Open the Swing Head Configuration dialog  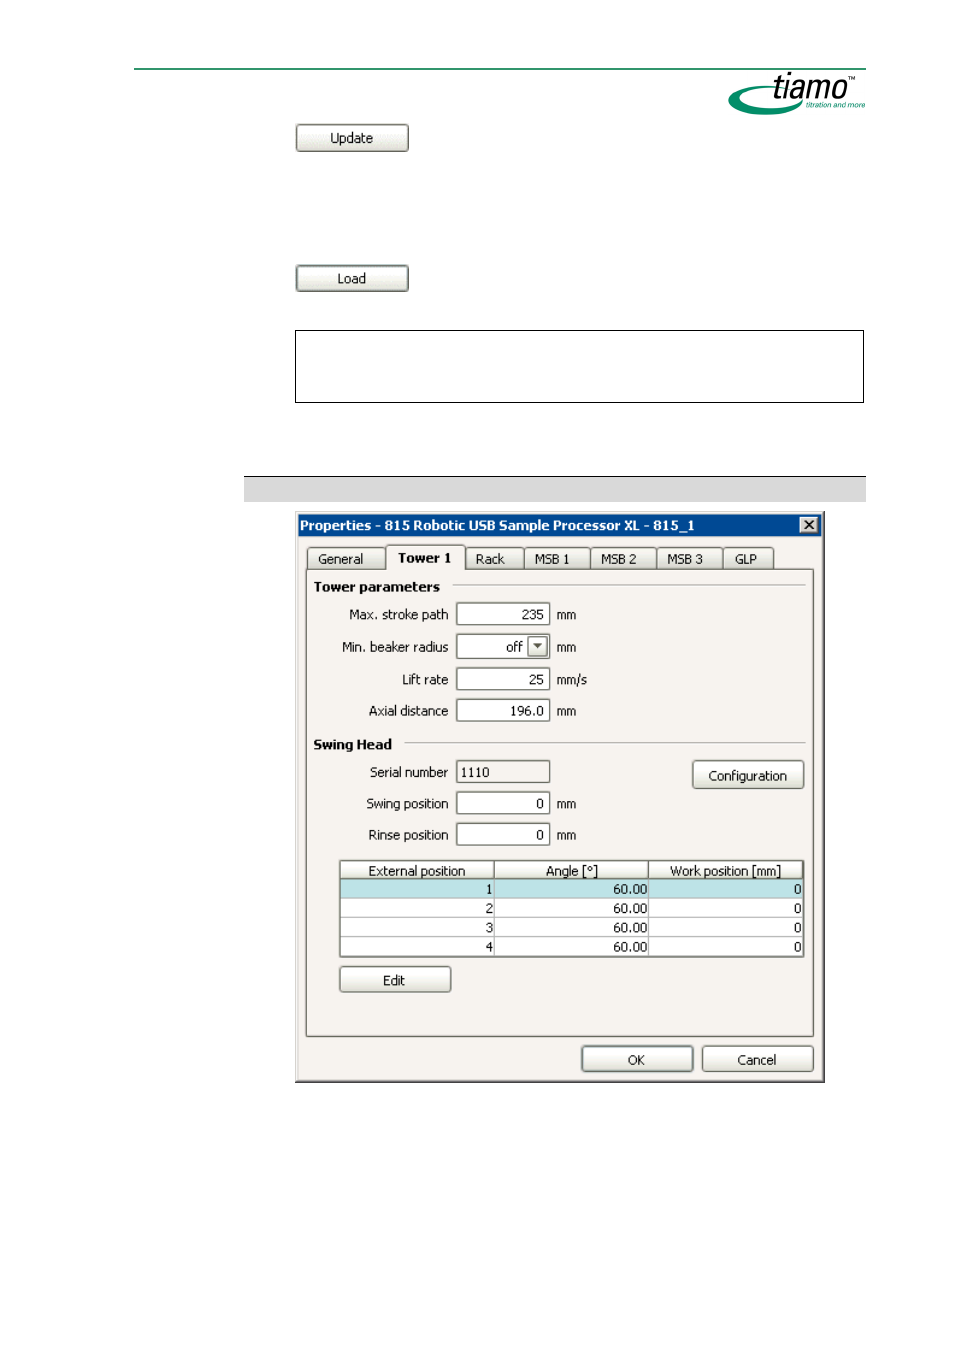(x=748, y=775)
